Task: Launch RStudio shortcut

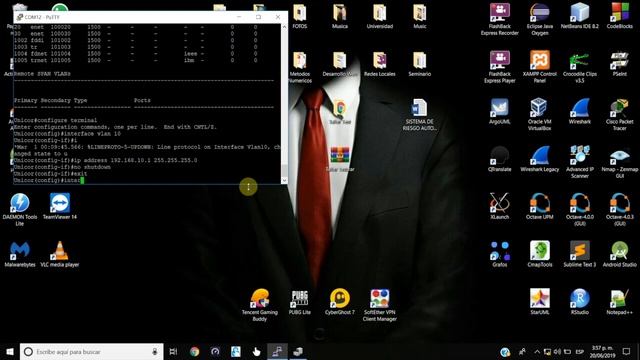Action: (580, 302)
